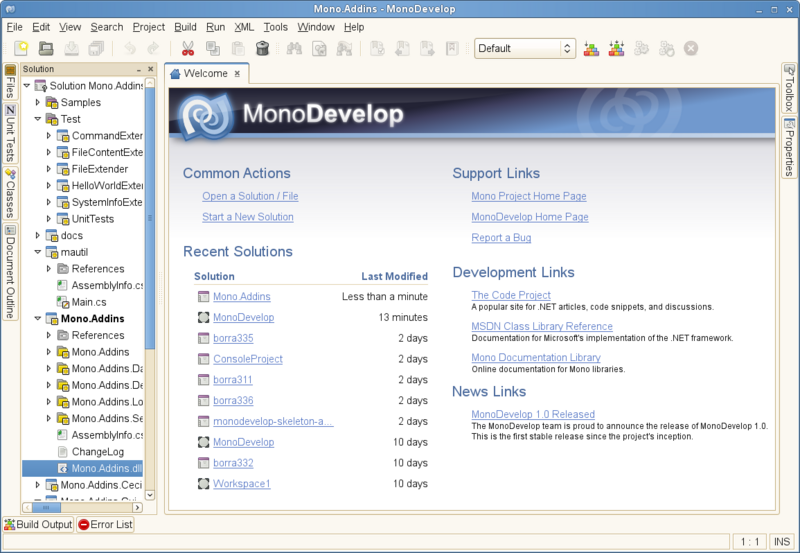Open the Classes side pad
The height and width of the screenshot is (553, 800).
pos(10,193)
